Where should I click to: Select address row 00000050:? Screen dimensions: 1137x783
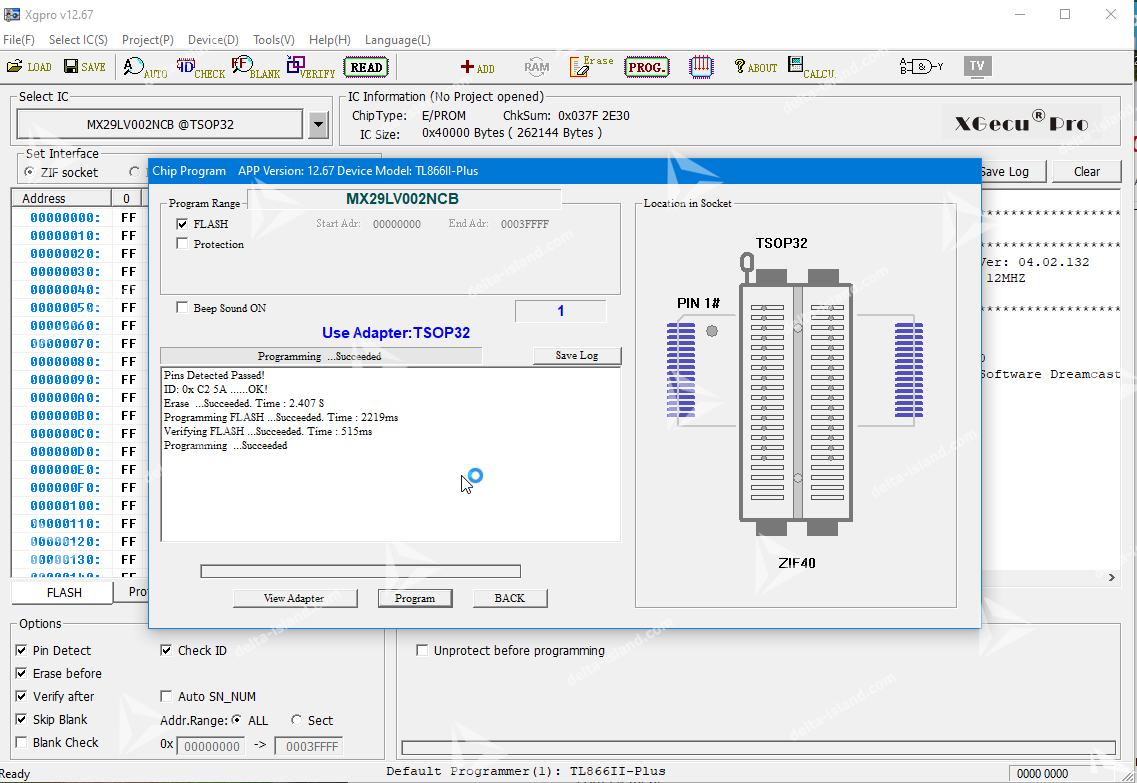pyautogui.click(x=65, y=307)
